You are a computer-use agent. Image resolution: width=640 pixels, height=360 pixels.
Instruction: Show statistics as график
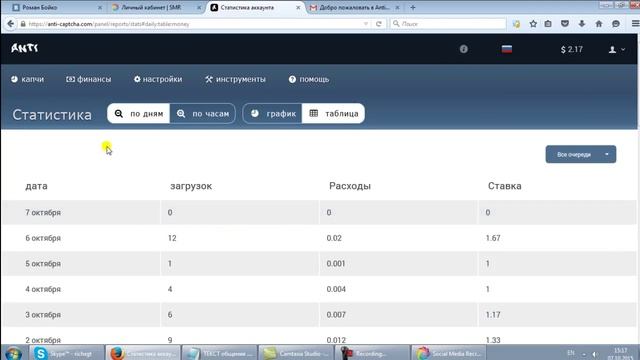click(273, 113)
